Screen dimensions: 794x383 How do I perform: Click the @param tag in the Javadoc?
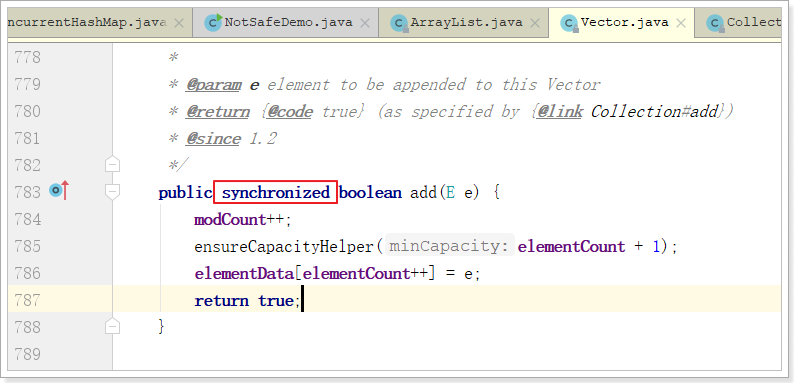coord(213,85)
